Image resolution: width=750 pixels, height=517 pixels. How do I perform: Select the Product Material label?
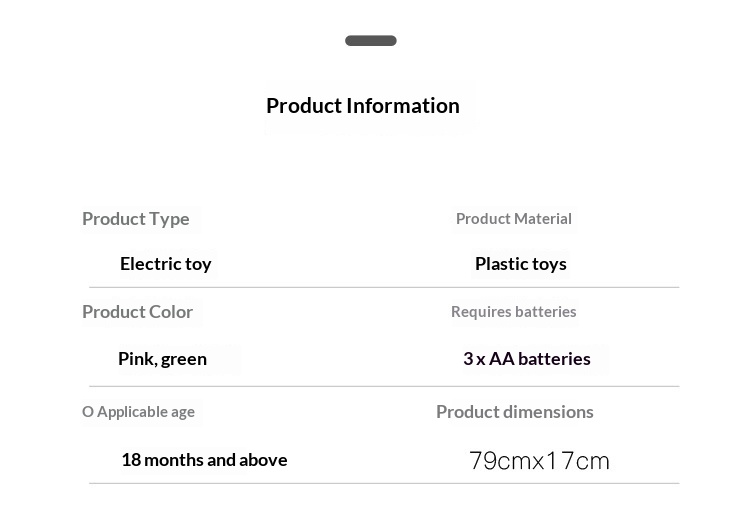514,219
